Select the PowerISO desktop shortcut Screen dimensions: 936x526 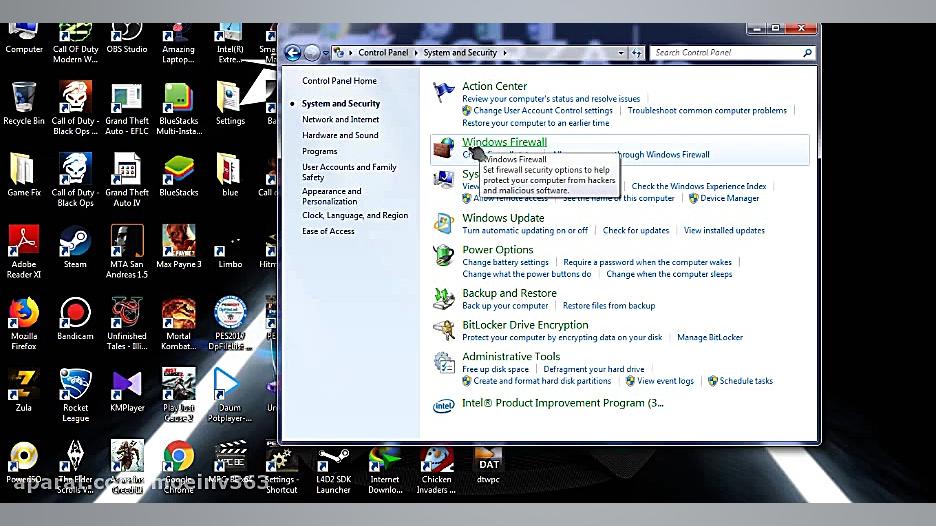tap(24, 463)
